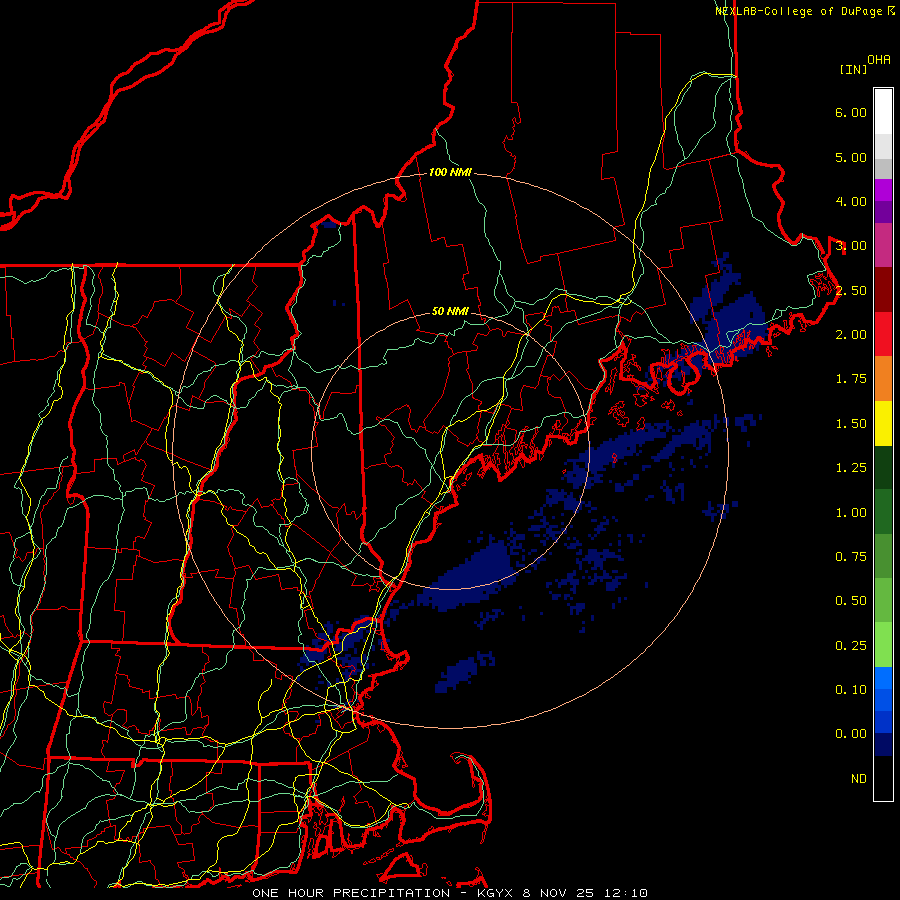Click the [IN] units label
Image resolution: width=900 pixels, height=900 pixels.
click(x=853, y=69)
